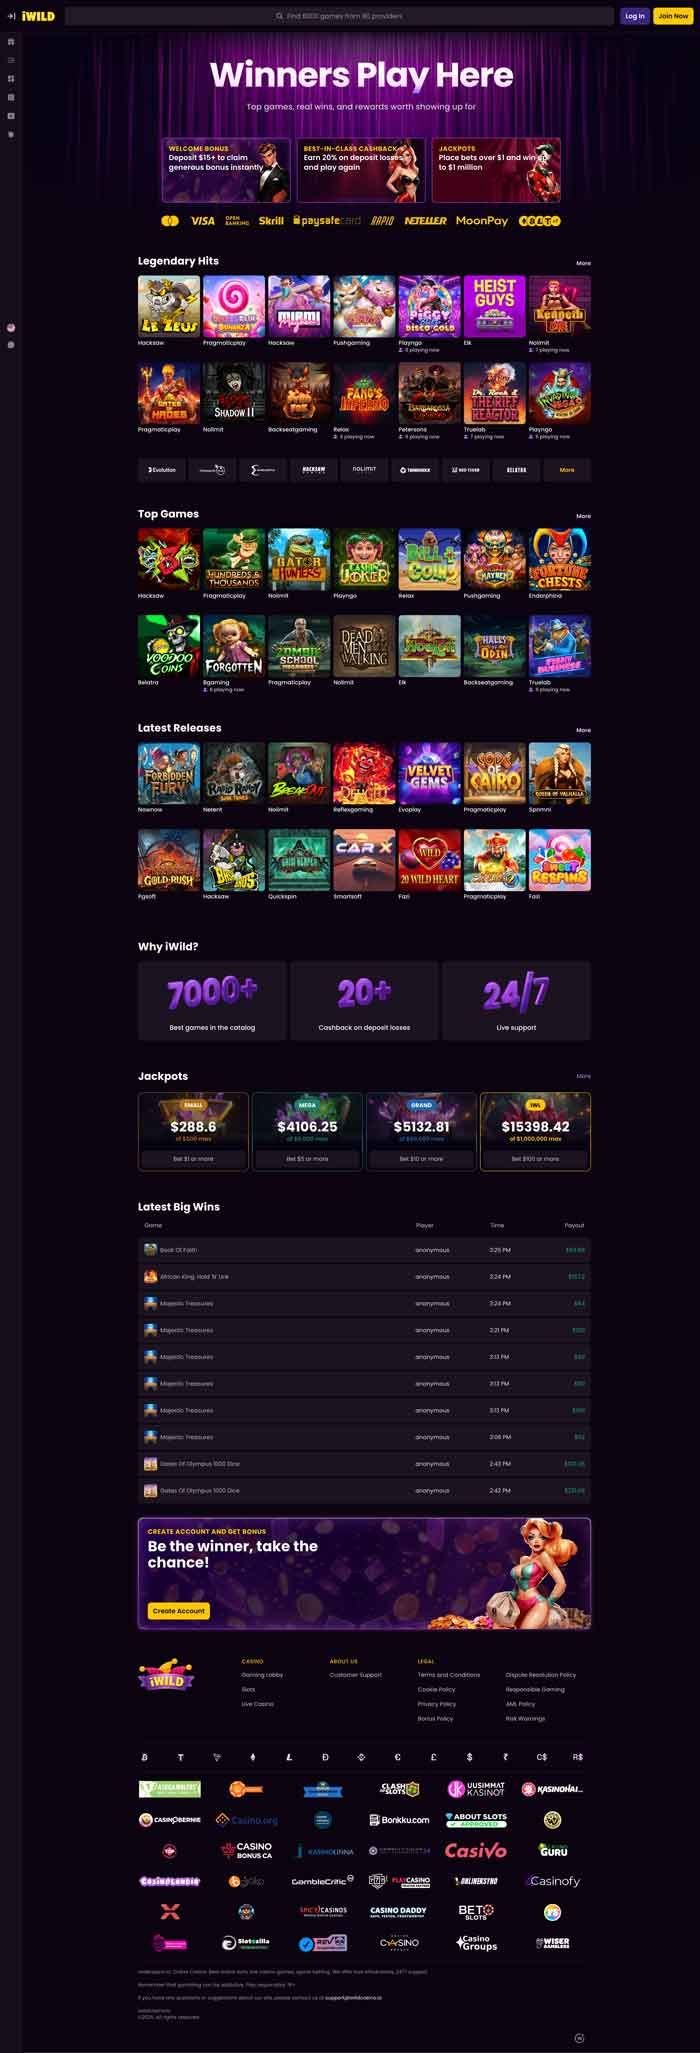The width and height of the screenshot is (700, 2053).
Task: Click the iWild logo in header
Action: [38, 16]
